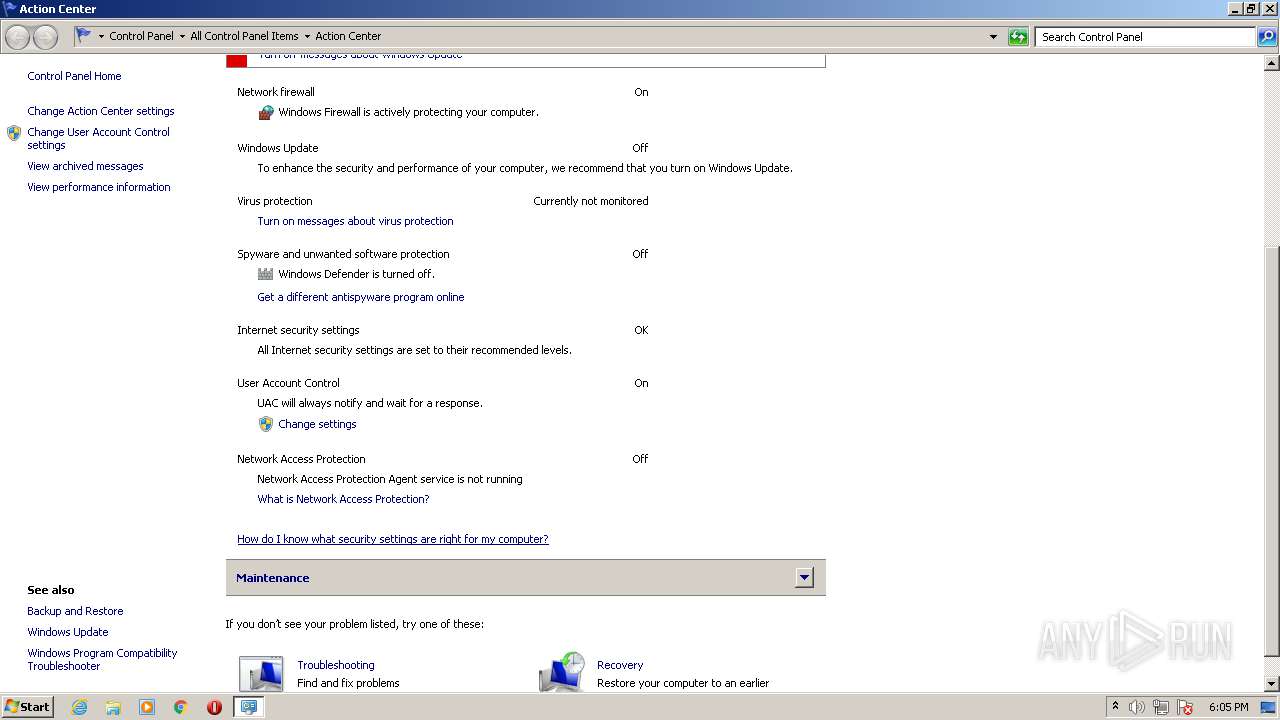The height and width of the screenshot is (720, 1280).
Task: Select Action Center breadcrumb item
Action: point(348,36)
